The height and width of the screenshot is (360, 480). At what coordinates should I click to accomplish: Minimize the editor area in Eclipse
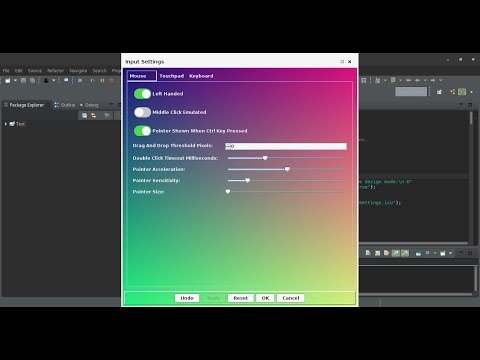pyautogui.click(x=461, y=105)
